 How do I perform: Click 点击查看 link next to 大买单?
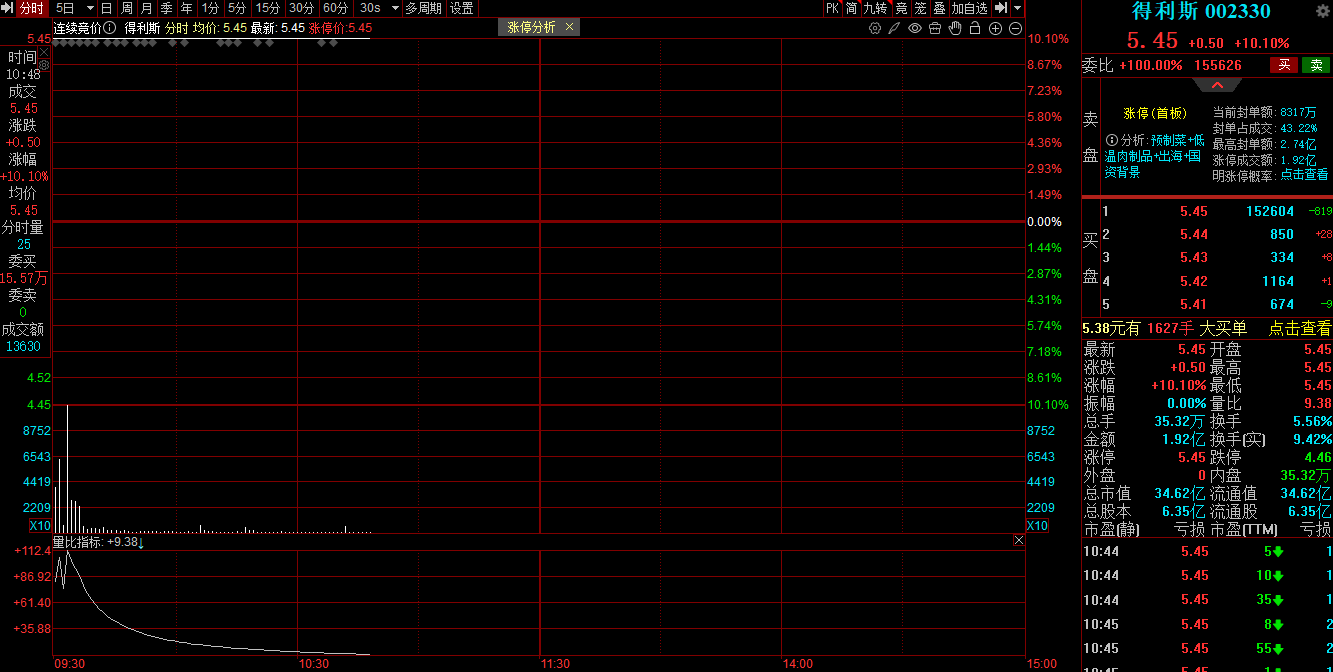click(1300, 328)
